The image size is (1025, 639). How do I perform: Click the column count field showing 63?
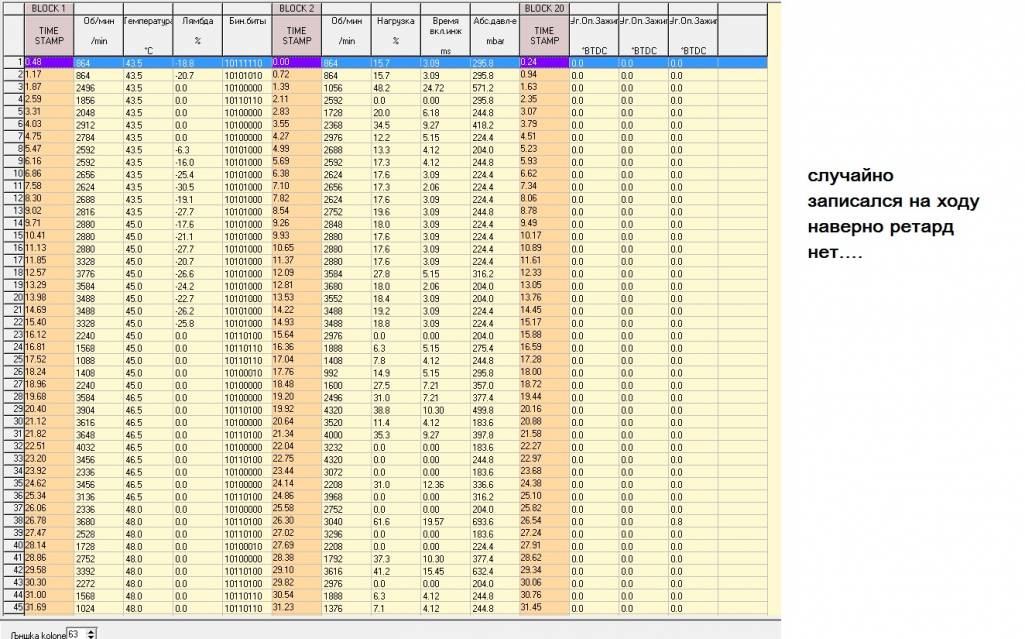(78, 633)
